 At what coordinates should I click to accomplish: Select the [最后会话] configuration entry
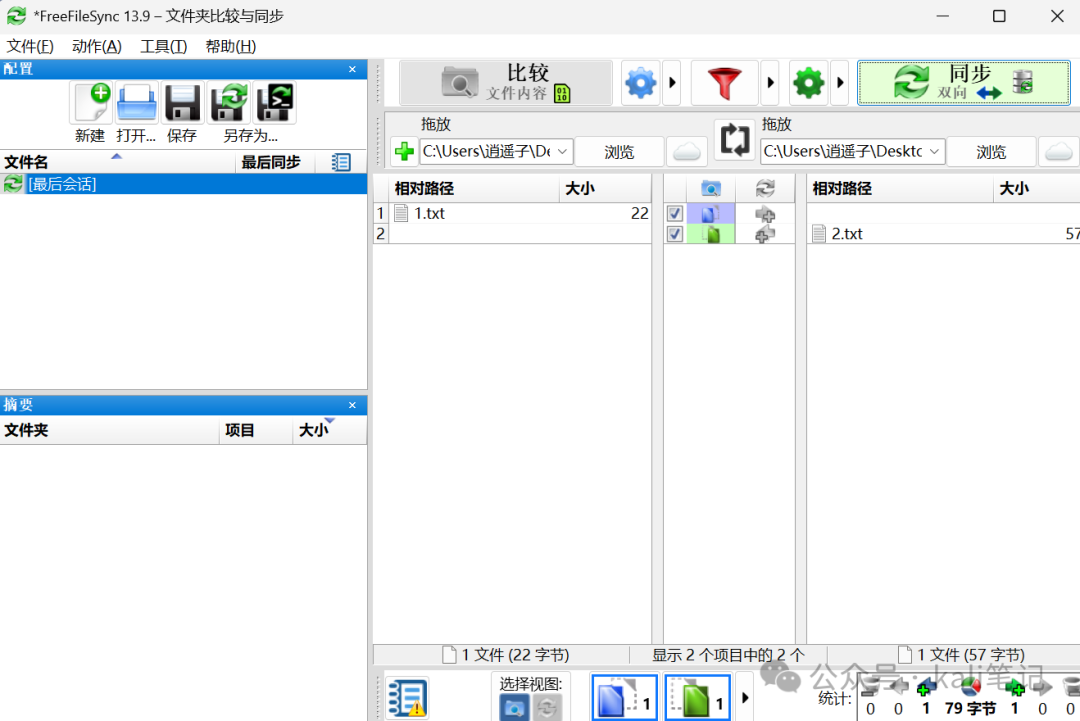pyautogui.click(x=183, y=184)
